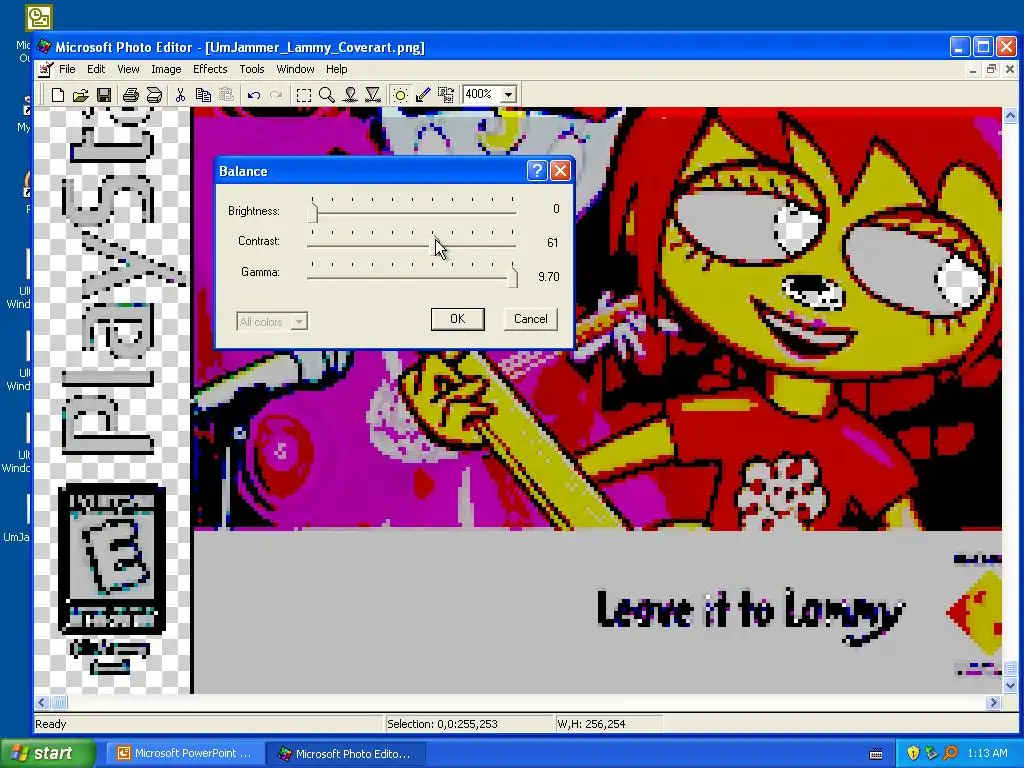The height and width of the screenshot is (768, 1024).
Task: Open the File menu
Action: [67, 69]
